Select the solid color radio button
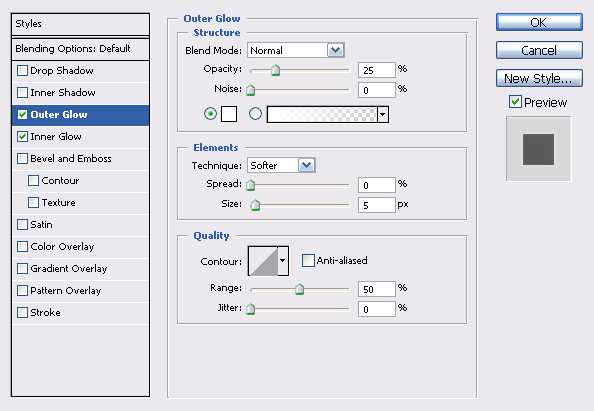The height and width of the screenshot is (411, 594). point(210,114)
